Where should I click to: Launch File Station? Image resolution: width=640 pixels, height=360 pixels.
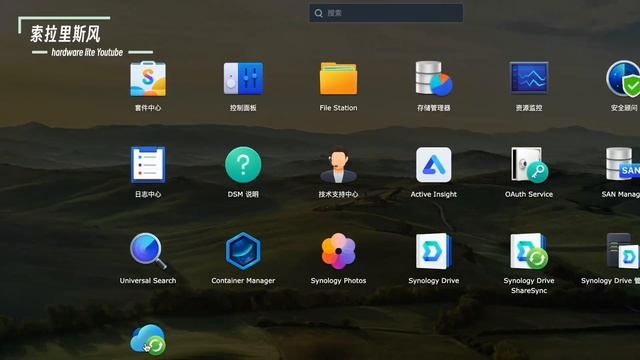[x=338, y=79]
